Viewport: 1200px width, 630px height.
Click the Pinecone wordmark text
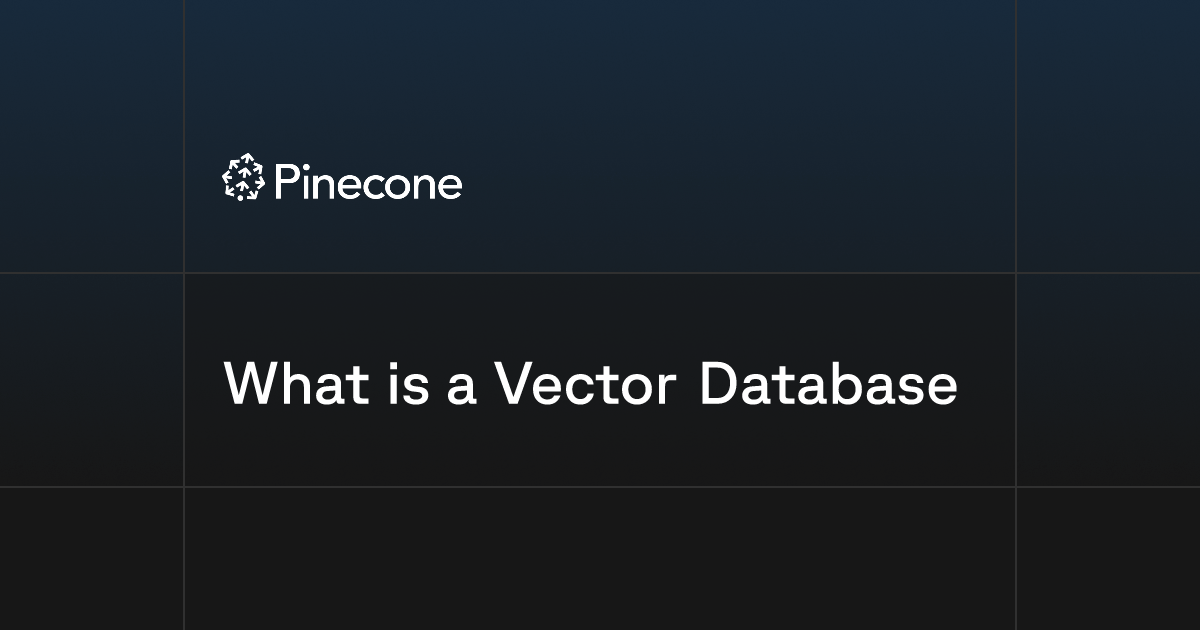367,183
